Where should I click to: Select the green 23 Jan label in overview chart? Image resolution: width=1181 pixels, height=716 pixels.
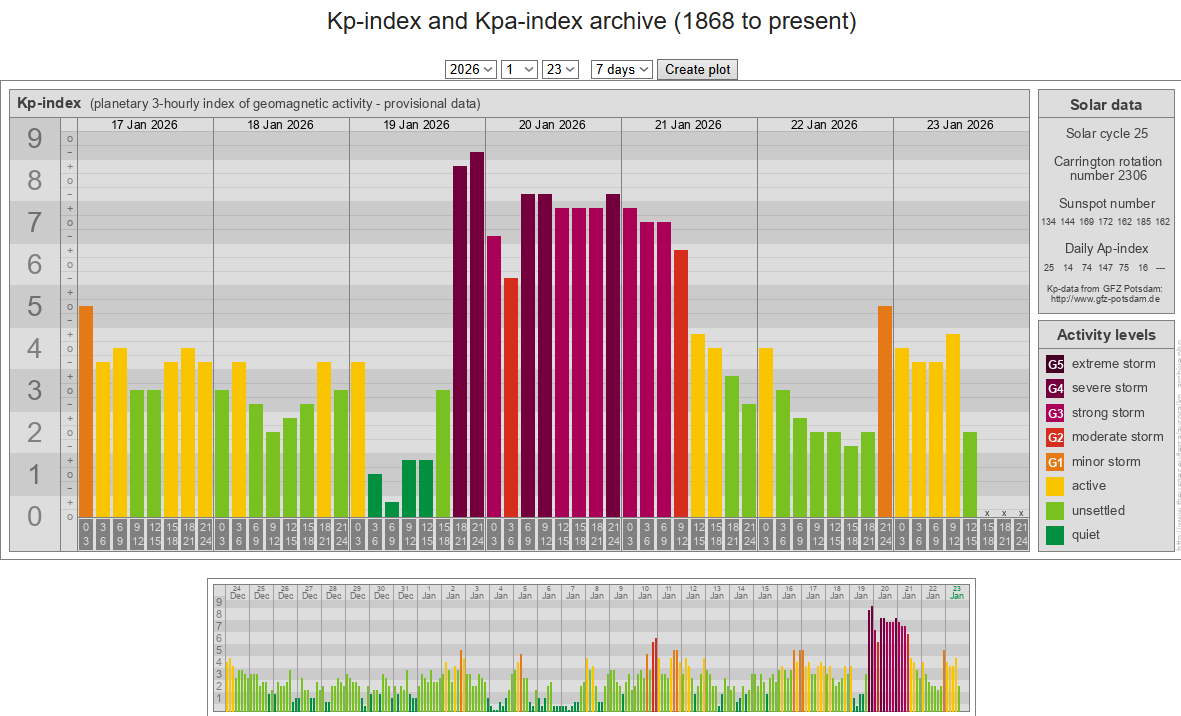957,591
